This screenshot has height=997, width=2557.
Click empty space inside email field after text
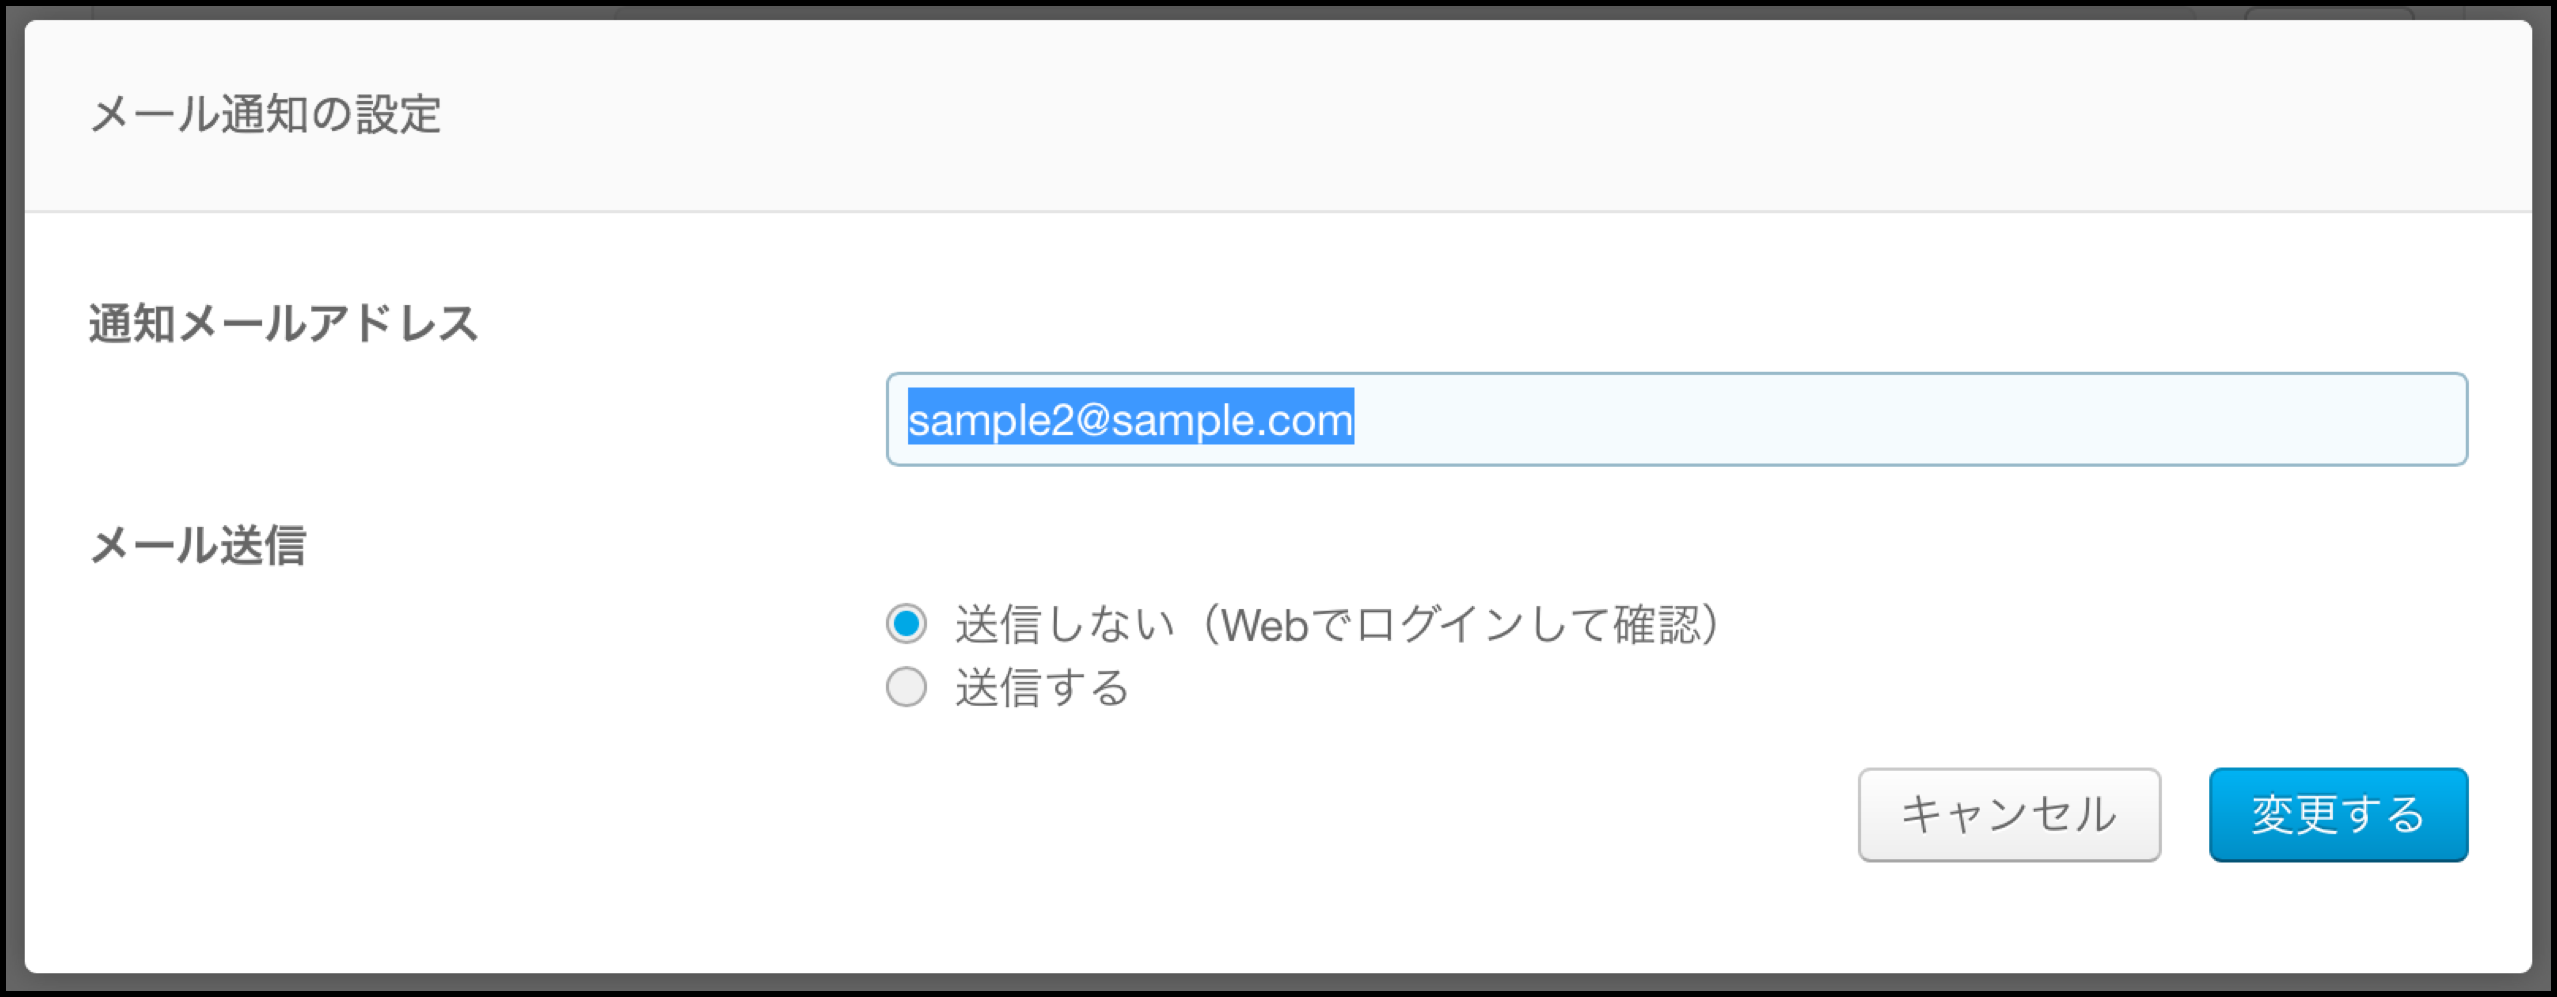(1900, 419)
